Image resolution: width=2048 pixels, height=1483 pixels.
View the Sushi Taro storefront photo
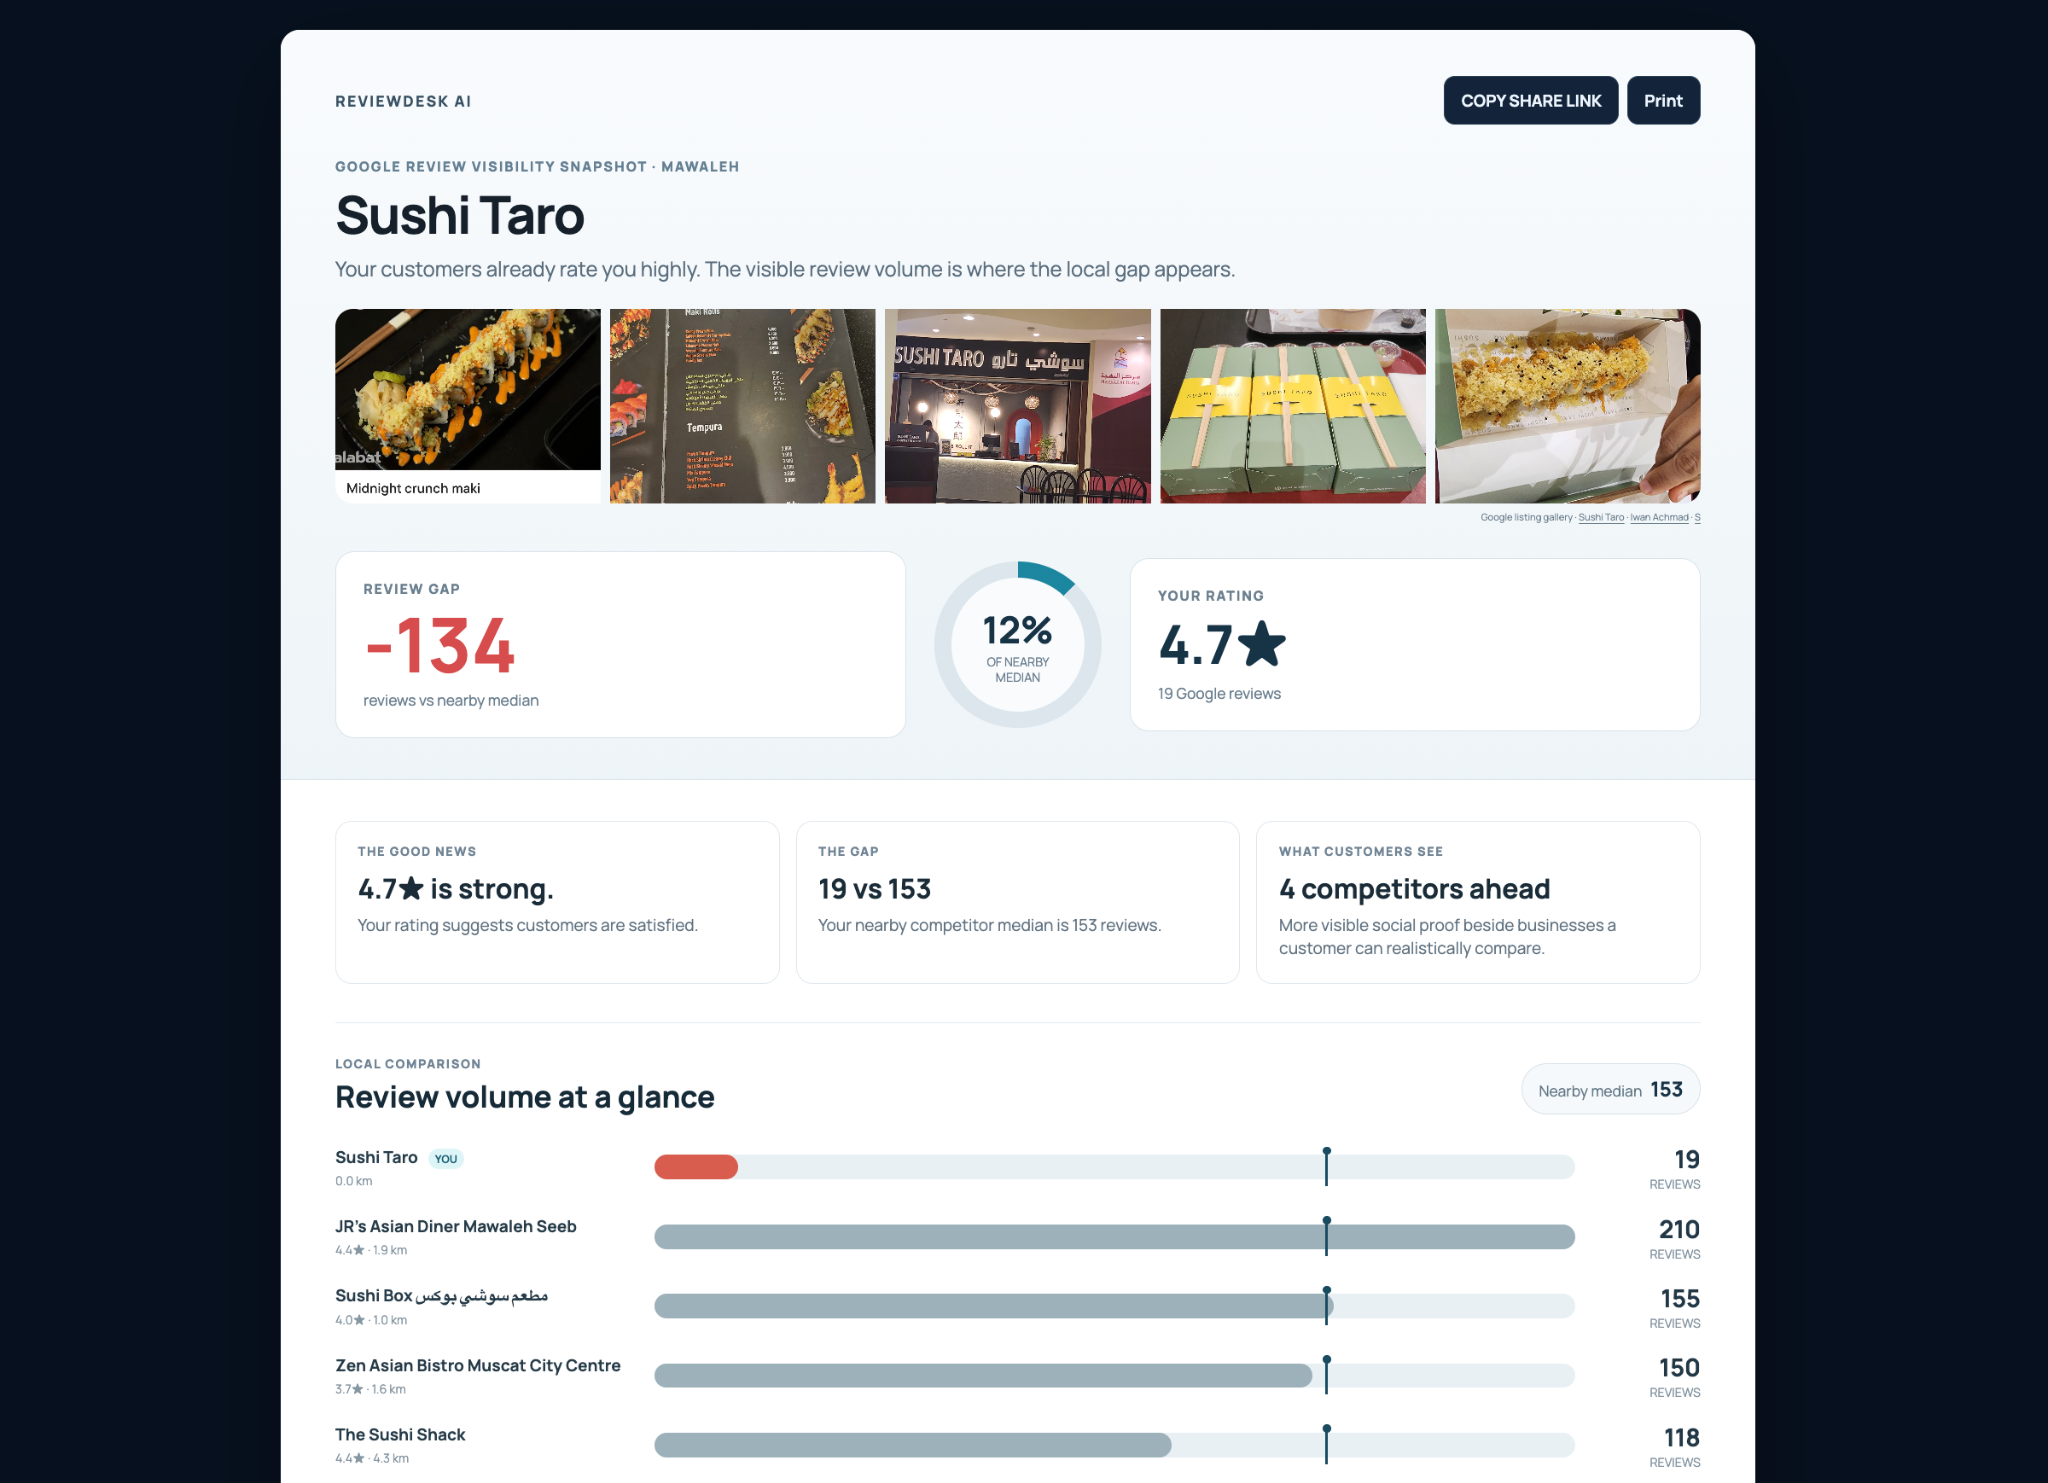[1018, 406]
